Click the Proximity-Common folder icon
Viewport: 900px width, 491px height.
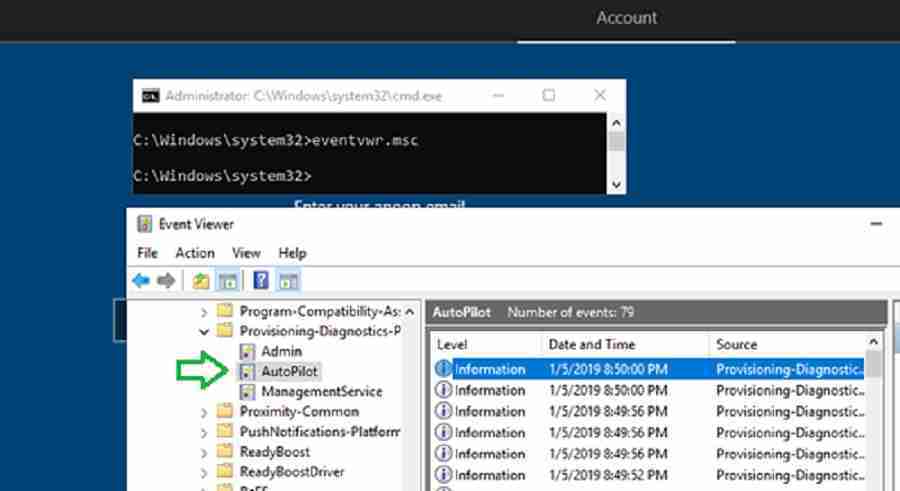[x=224, y=411]
